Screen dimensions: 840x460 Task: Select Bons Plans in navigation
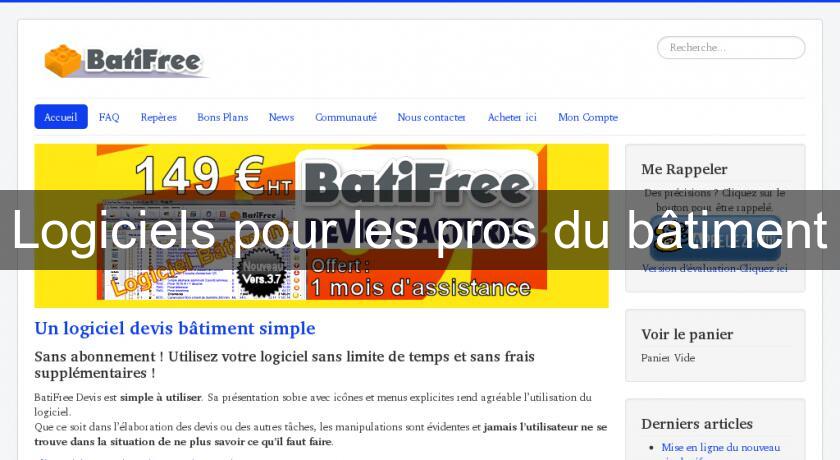coord(222,117)
